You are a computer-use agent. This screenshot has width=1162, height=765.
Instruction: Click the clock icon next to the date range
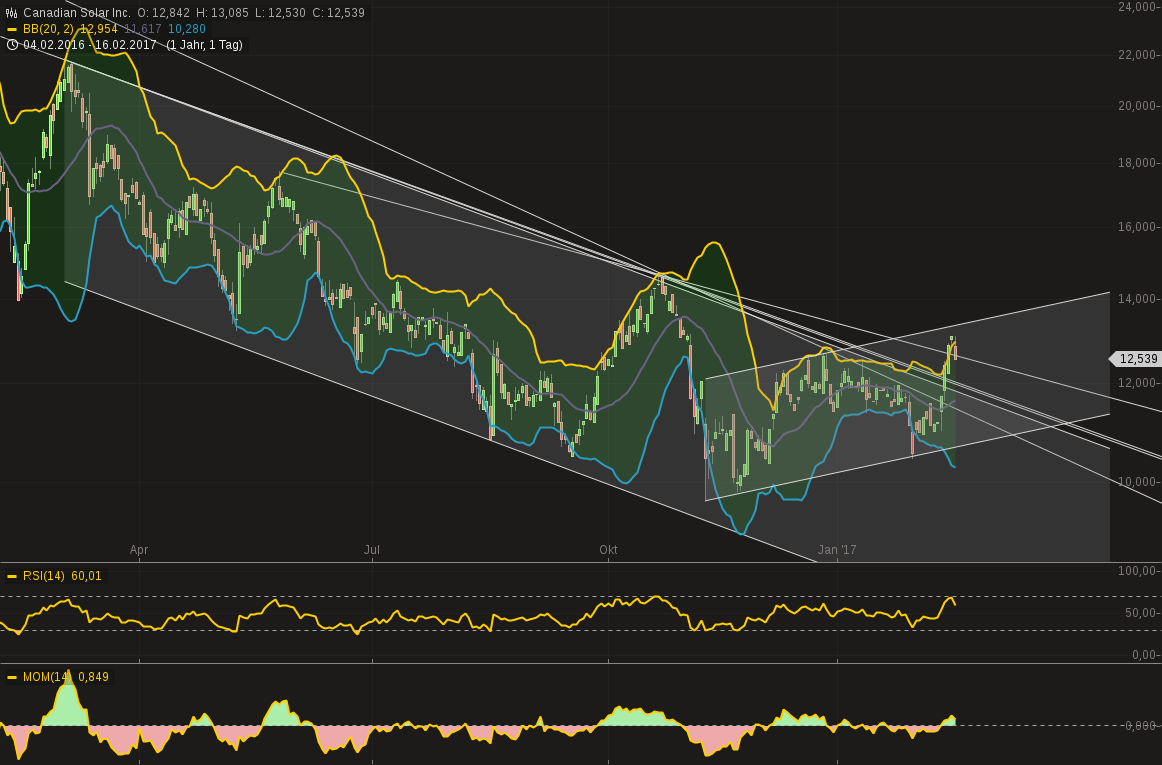(12, 45)
